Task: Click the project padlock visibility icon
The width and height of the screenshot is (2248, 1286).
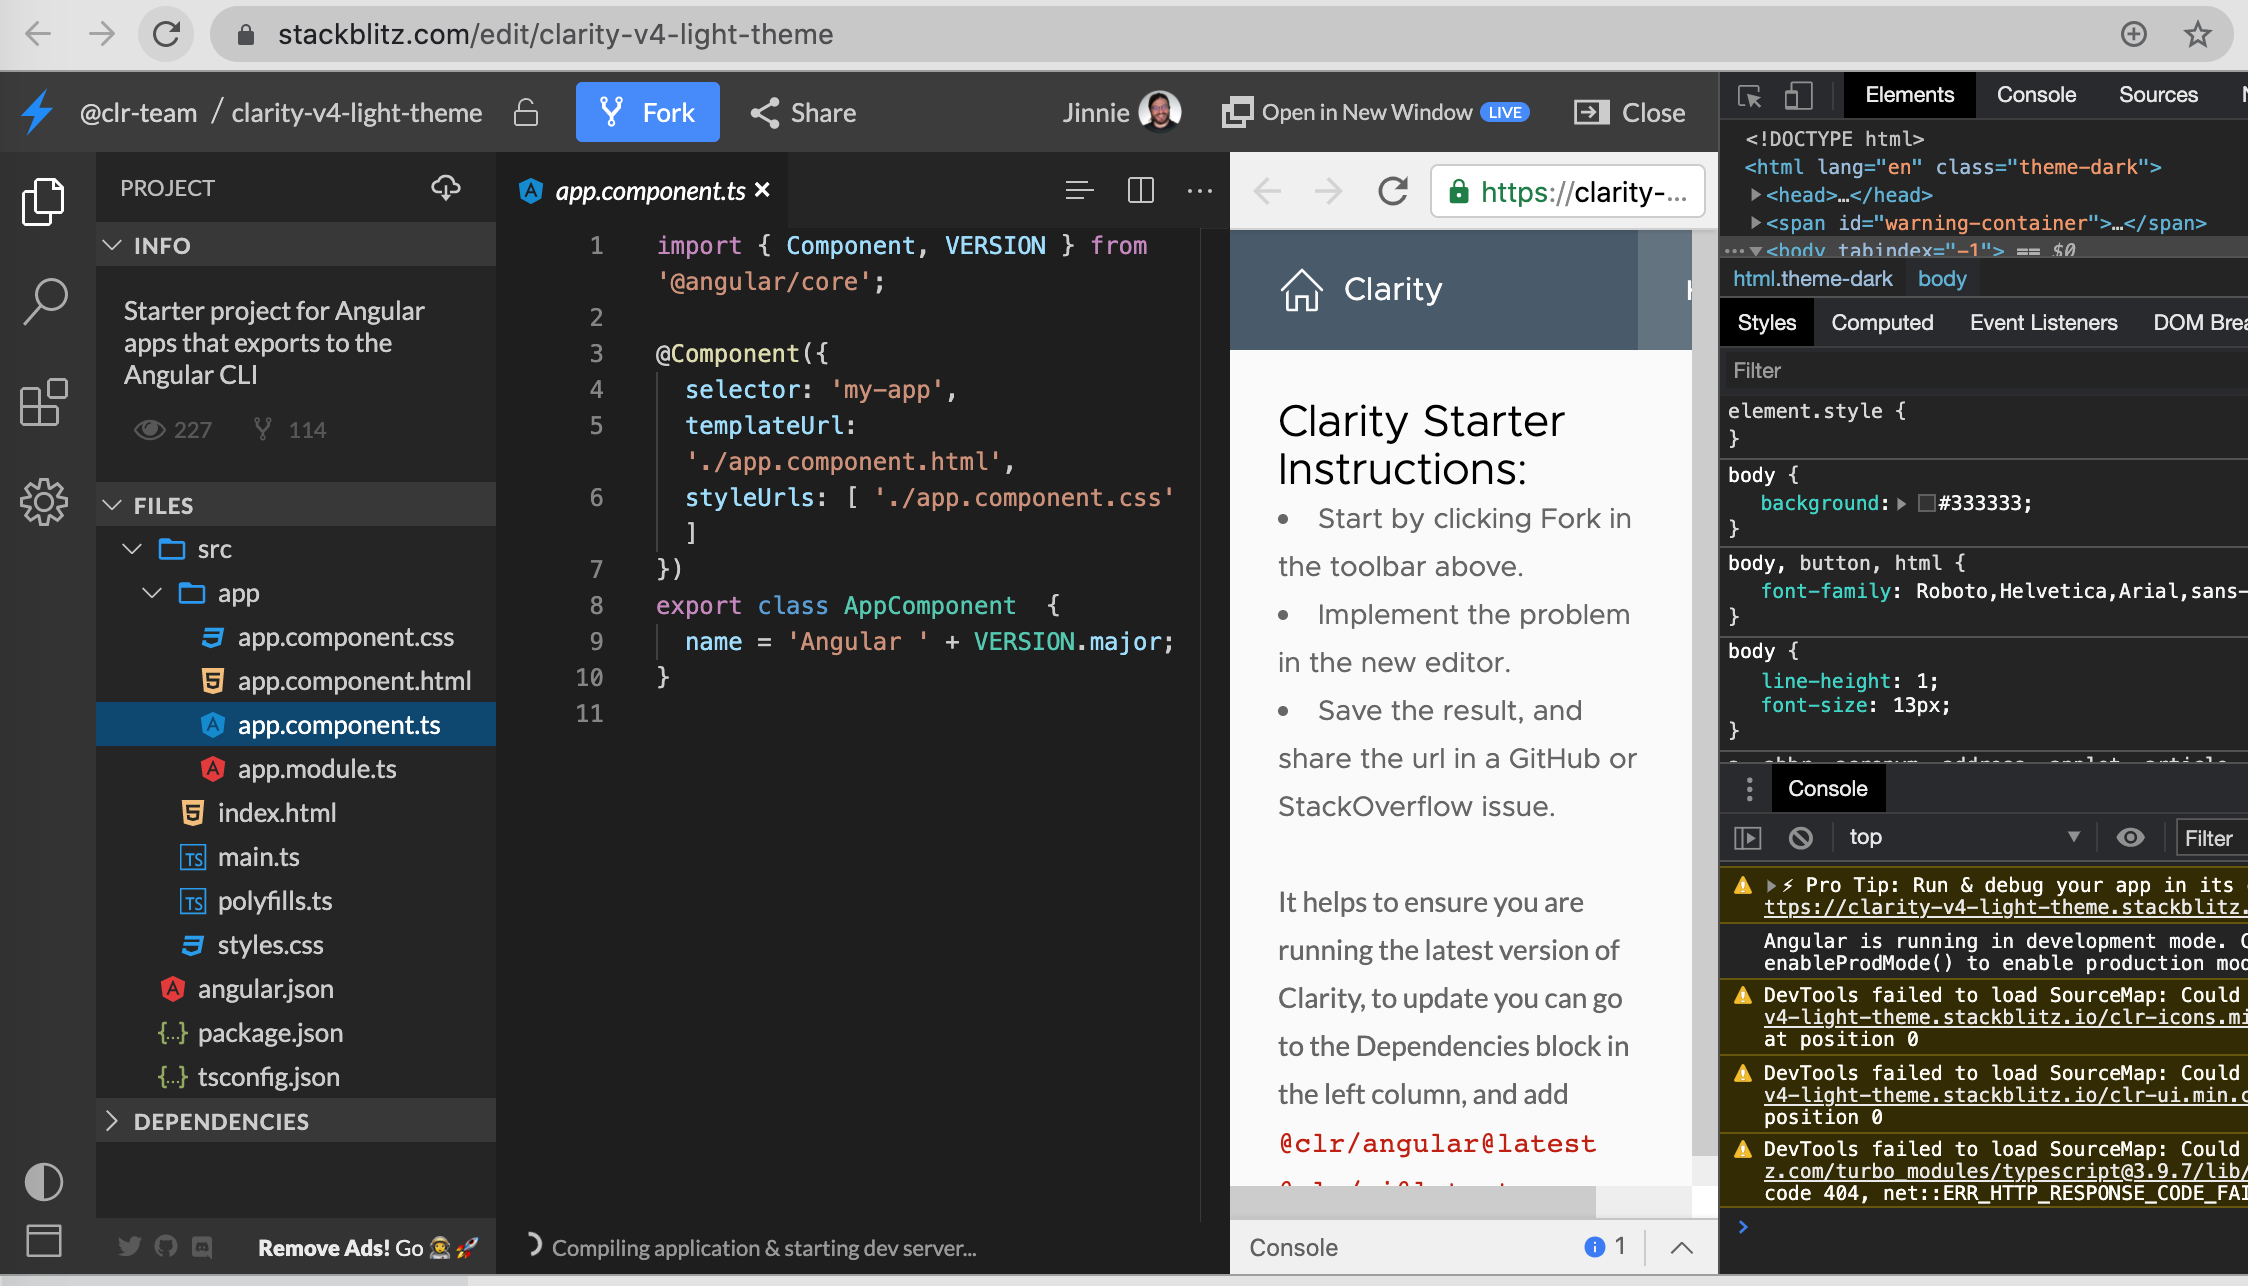Action: (526, 112)
